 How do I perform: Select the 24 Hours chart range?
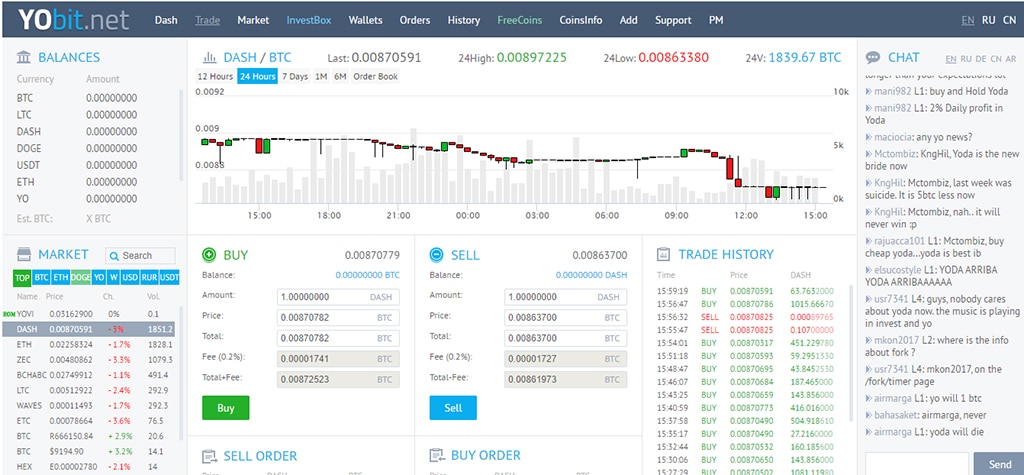257,76
